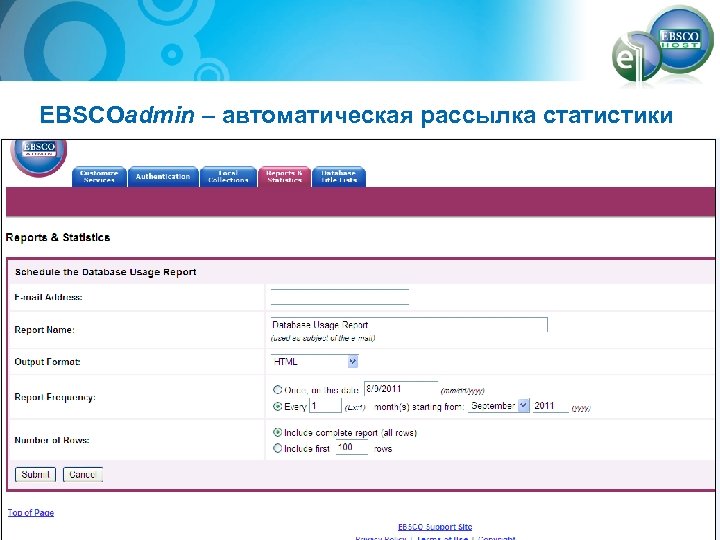Open the Customize Services tab
720x540 pixels.
[x=99, y=177]
